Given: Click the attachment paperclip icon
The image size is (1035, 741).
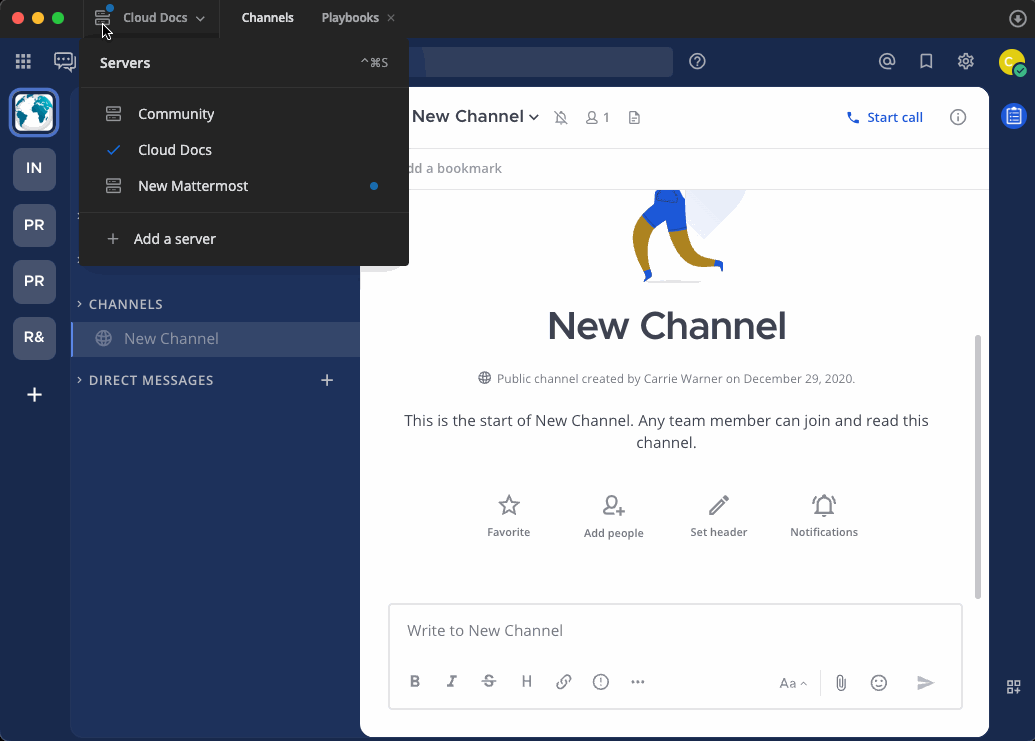Looking at the screenshot, I should tap(840, 681).
